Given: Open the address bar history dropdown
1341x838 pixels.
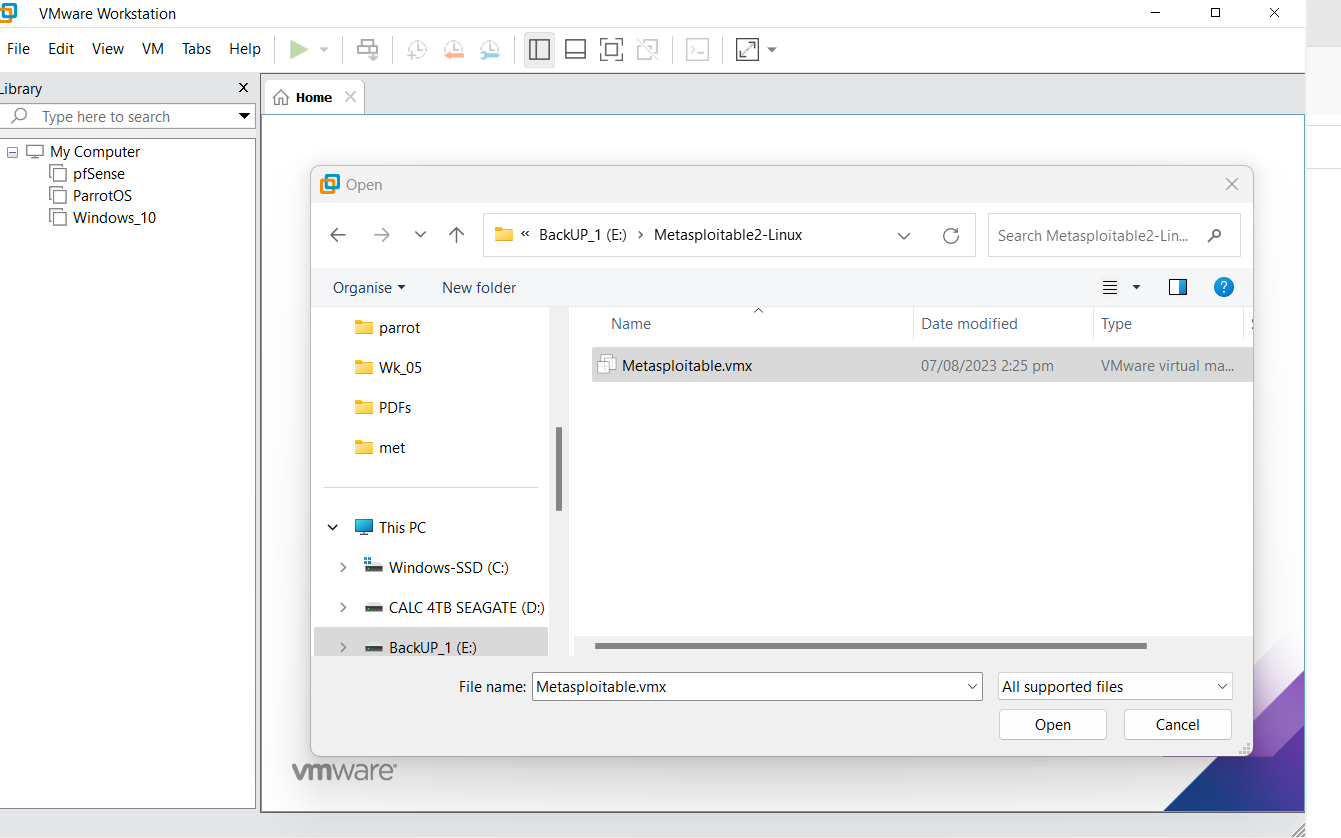Looking at the screenshot, I should [x=904, y=236].
